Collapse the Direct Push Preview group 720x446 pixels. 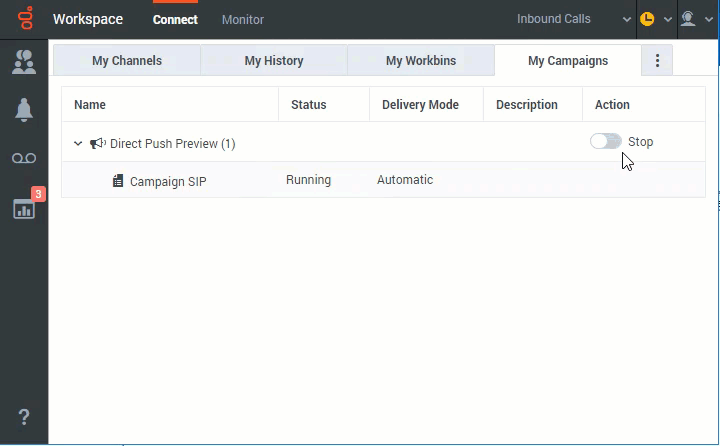tap(78, 144)
